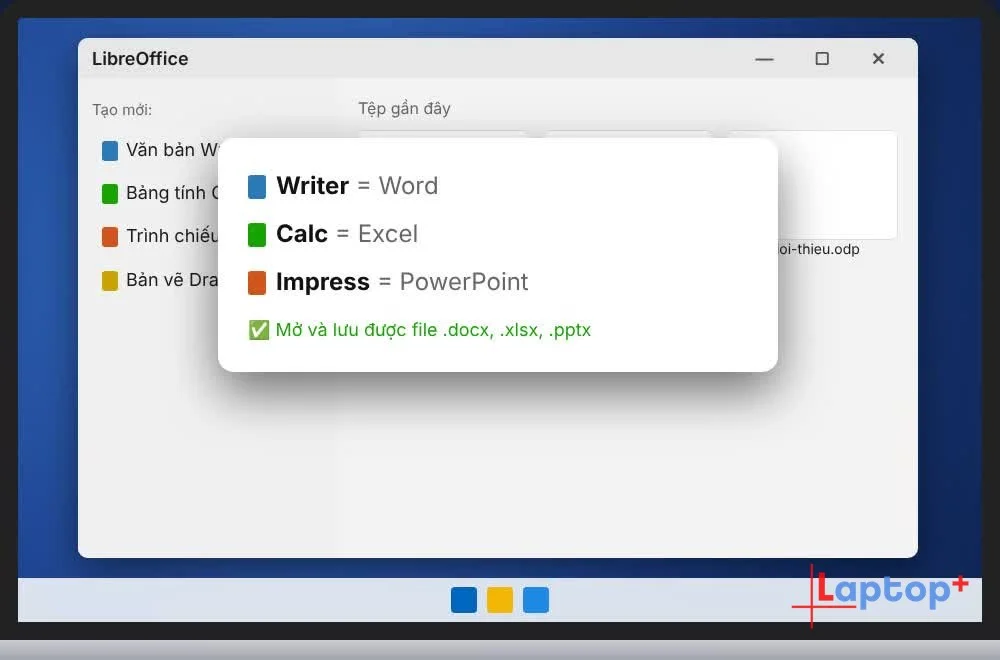Minimize the LibreOffice window
1000x660 pixels.
[764, 59]
